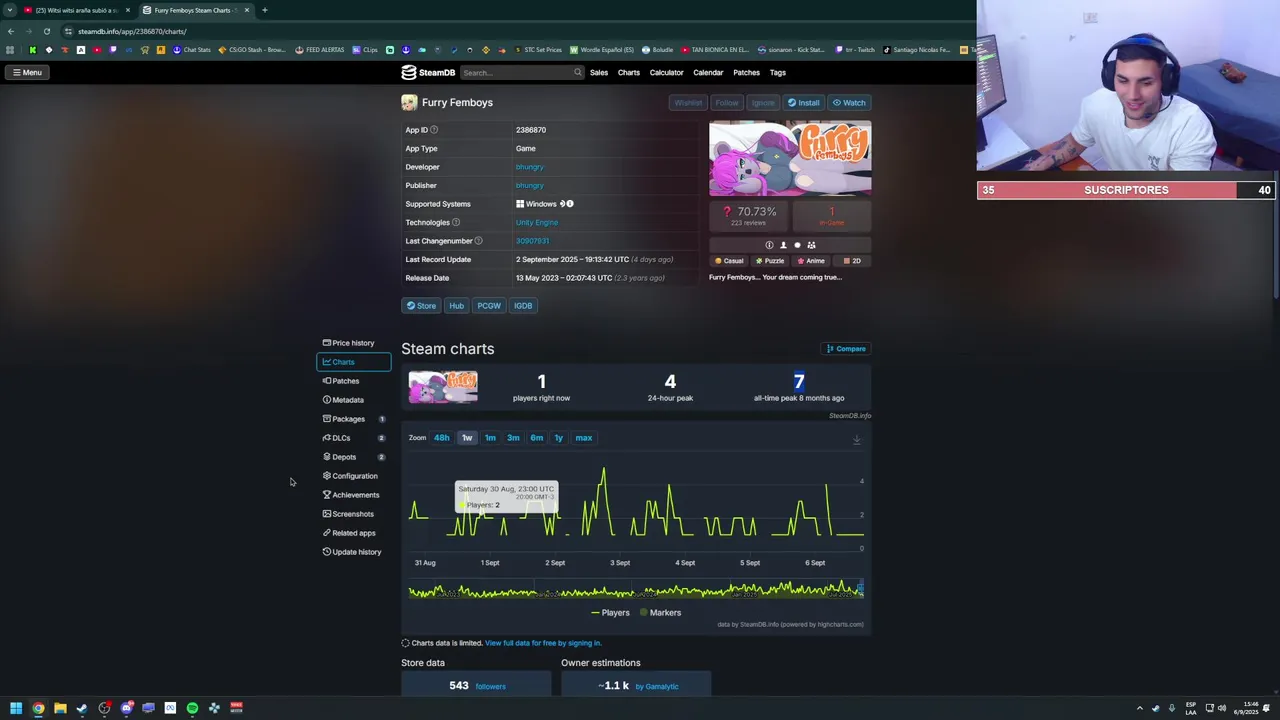Set chart zoom to 6m
1280x720 pixels.
[537, 438]
